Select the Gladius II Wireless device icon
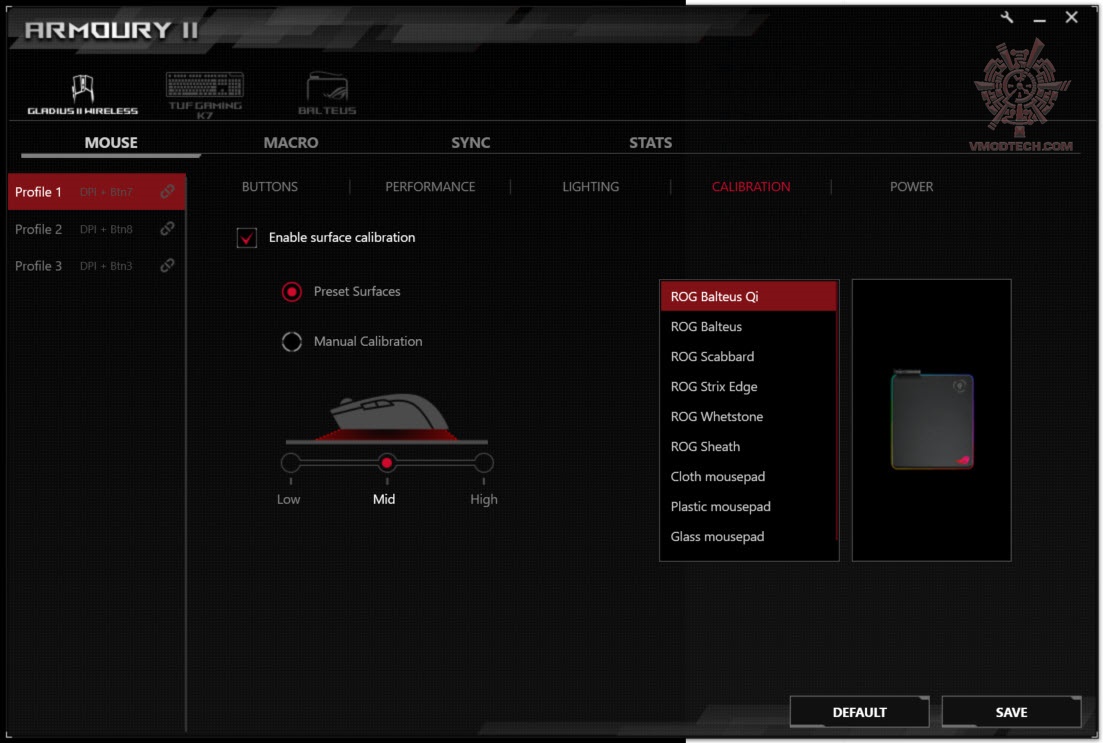 point(83,94)
